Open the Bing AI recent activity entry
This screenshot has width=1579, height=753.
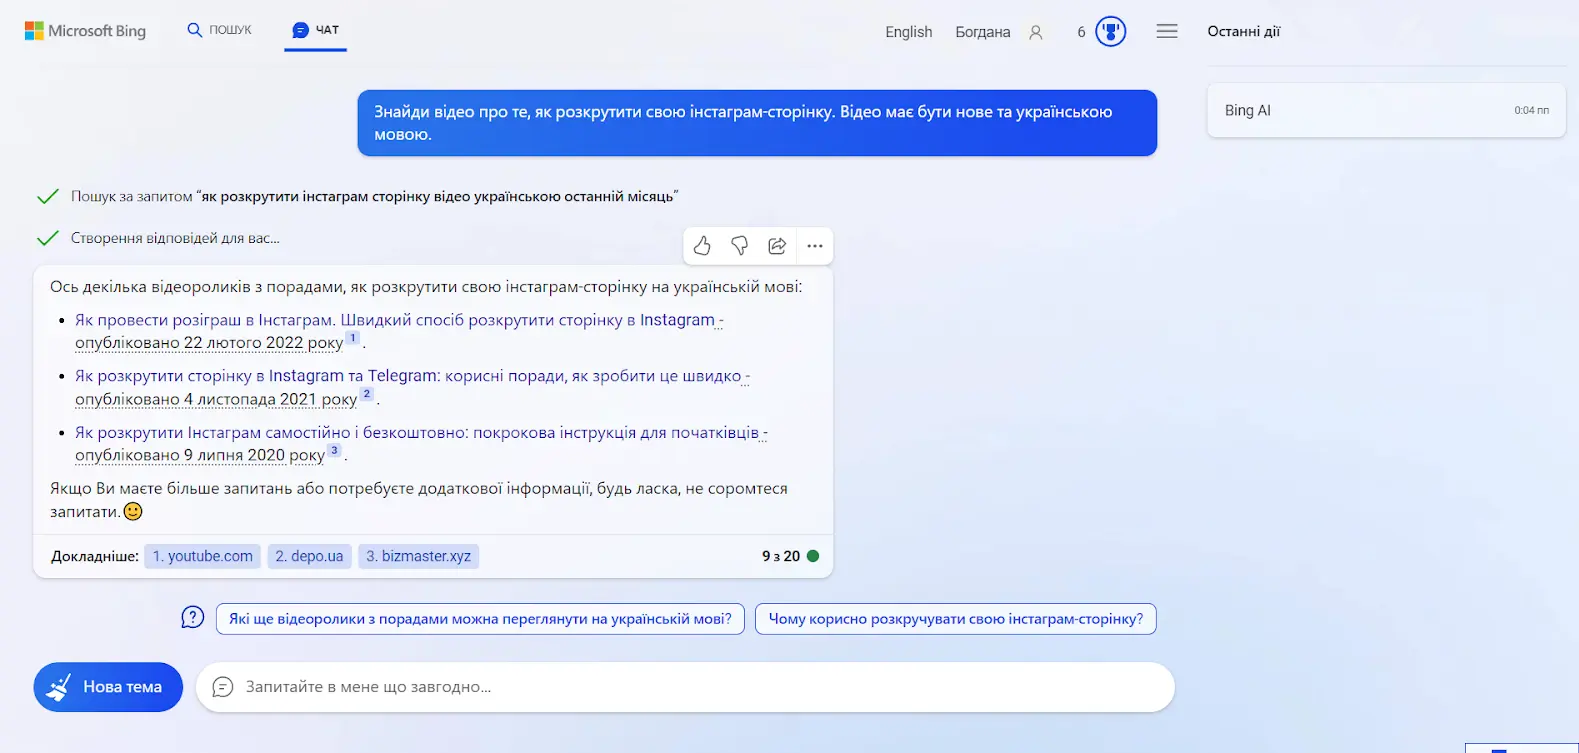click(x=1386, y=110)
